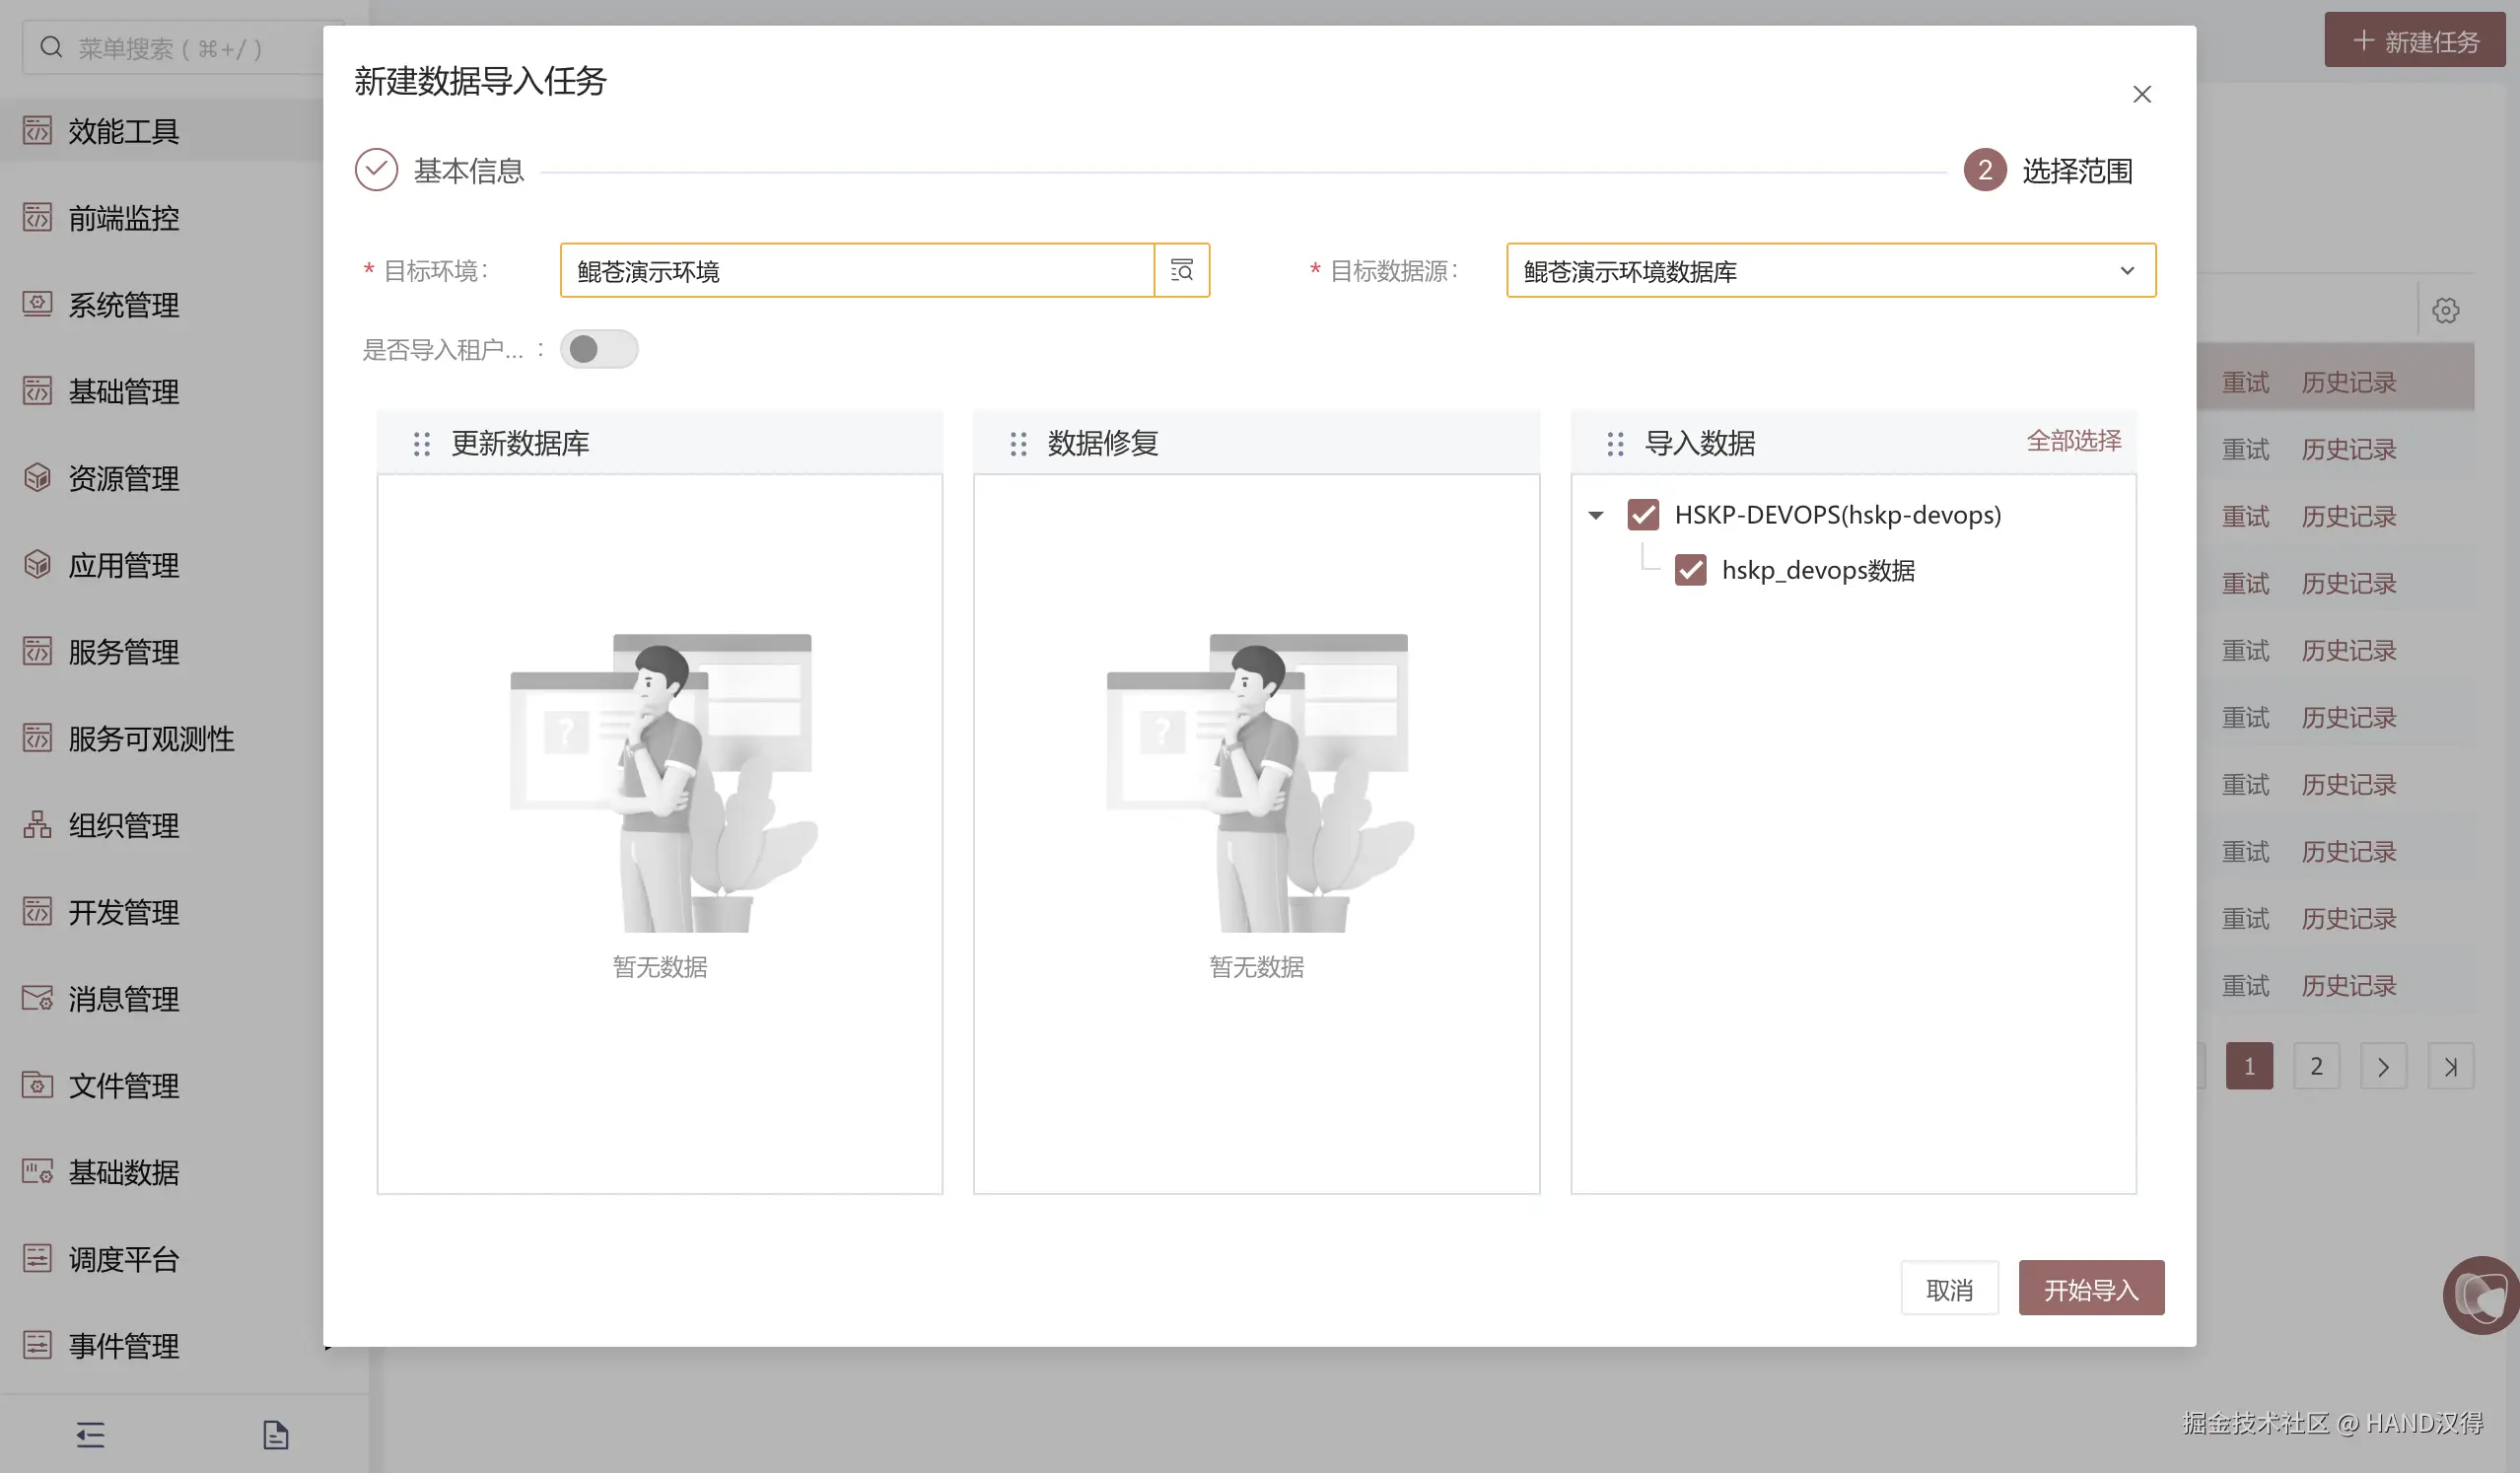
Task: Click the document icon at sidebar bottom
Action: click(275, 1435)
